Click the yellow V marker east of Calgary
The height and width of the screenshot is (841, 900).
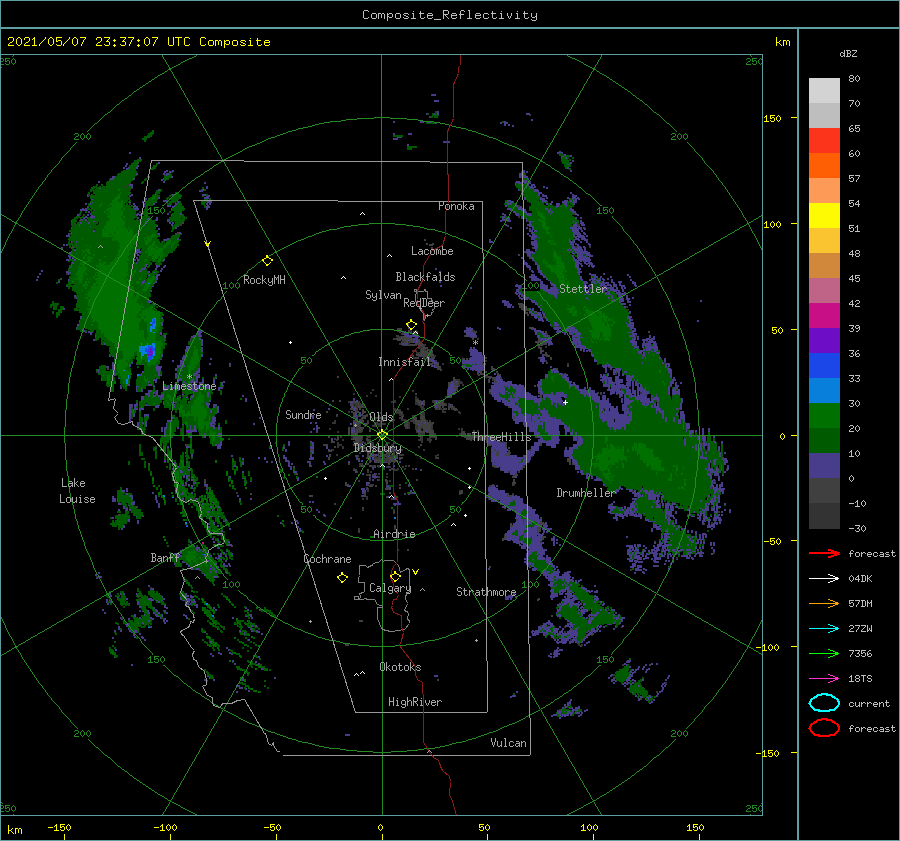pyautogui.click(x=416, y=572)
